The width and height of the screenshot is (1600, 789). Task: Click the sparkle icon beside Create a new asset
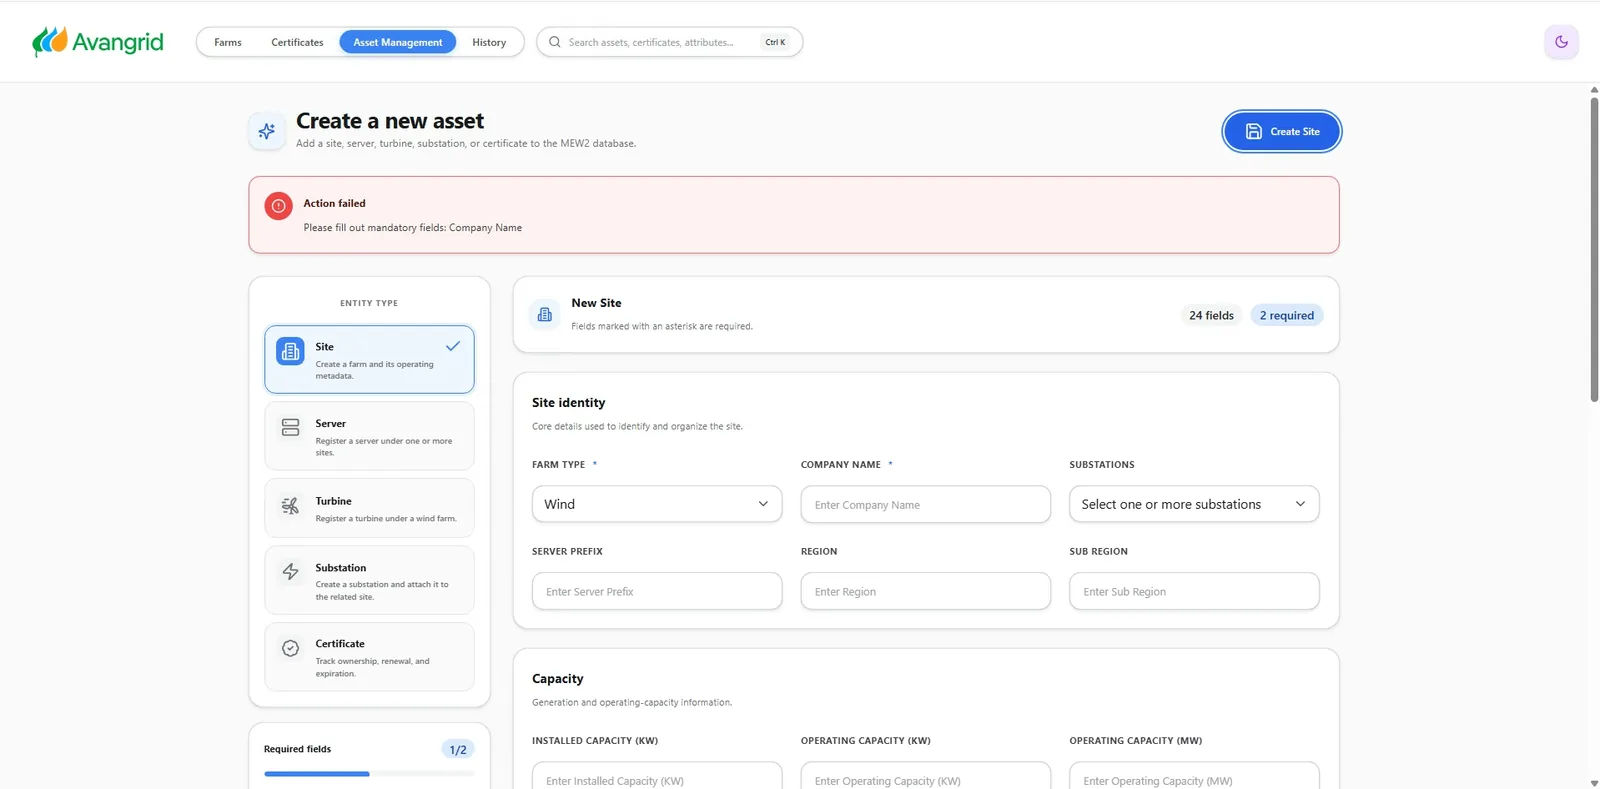point(267,131)
